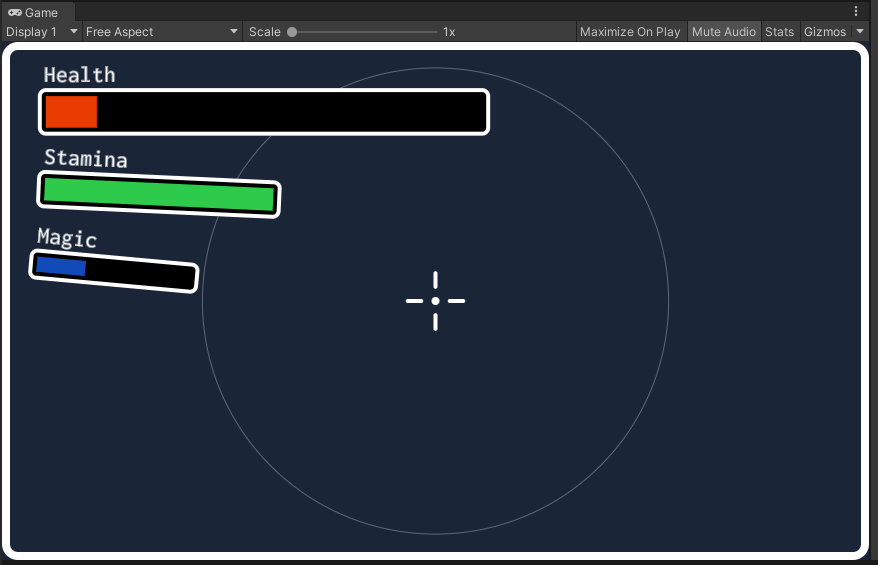Toggle Mute Audio

coord(723,32)
